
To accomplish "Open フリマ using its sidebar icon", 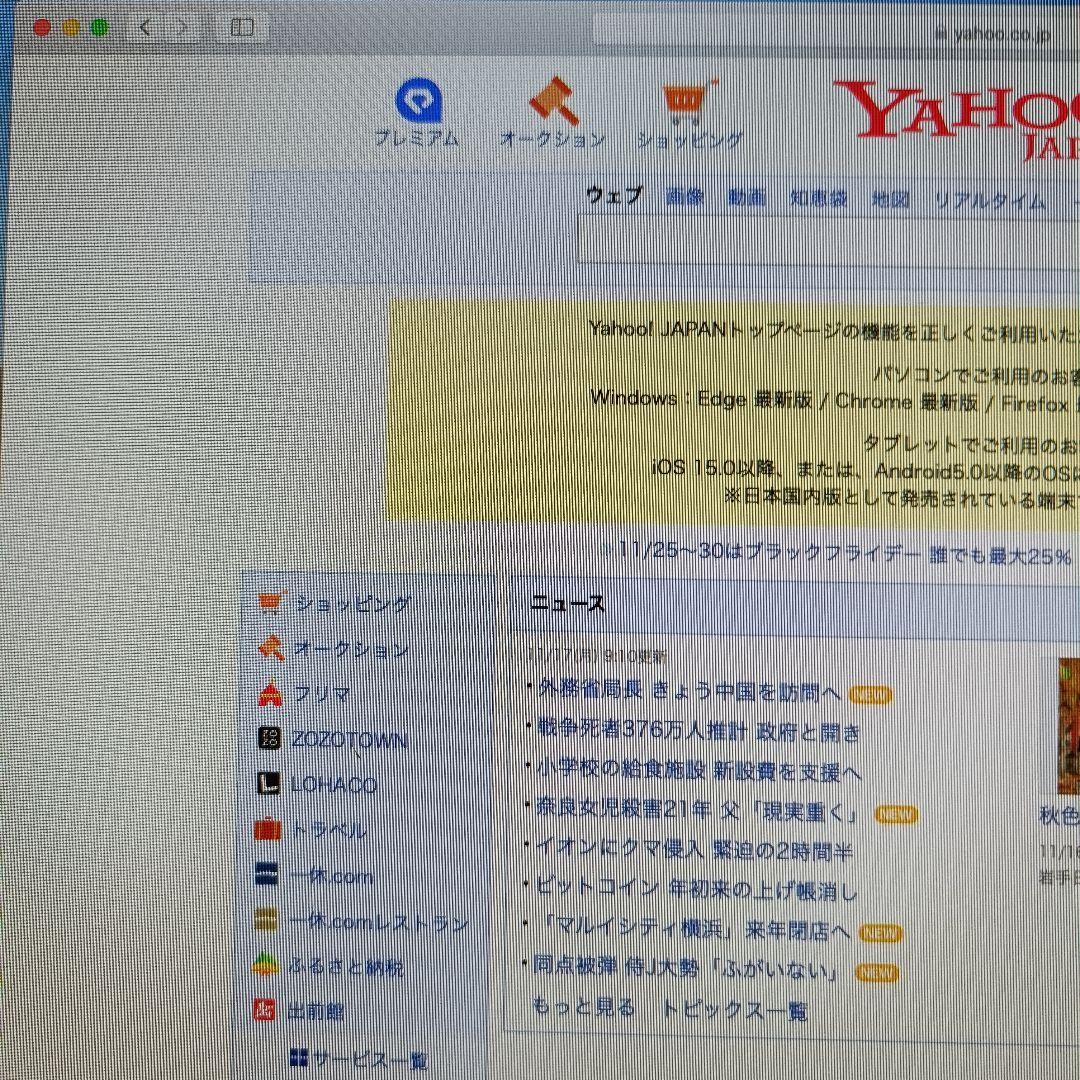I will (x=270, y=694).
